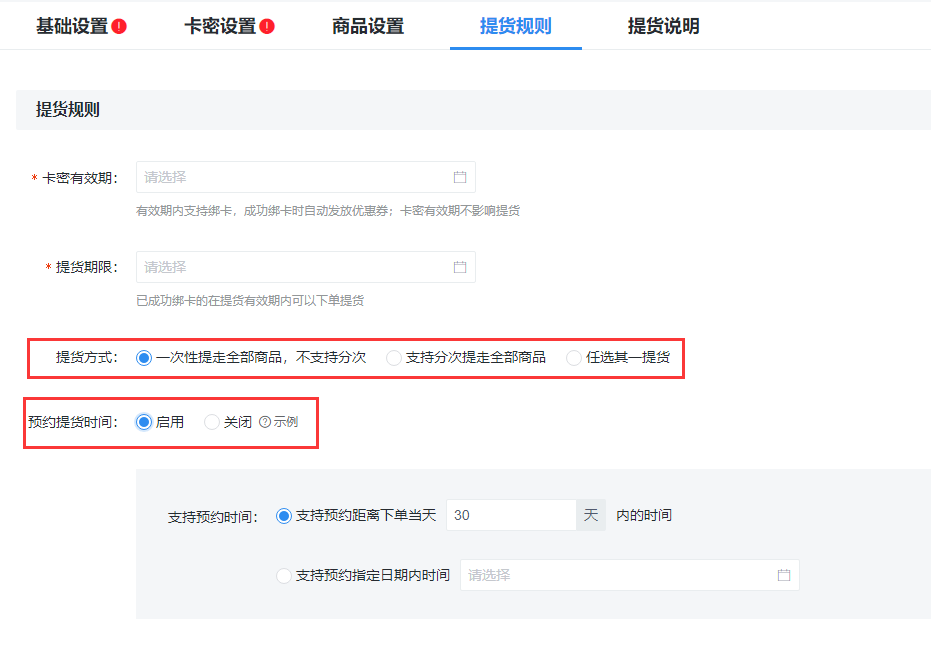Click the calendar icon in 卡密有效期 field
Image resolution: width=931 pixels, height=650 pixels.
click(x=459, y=177)
